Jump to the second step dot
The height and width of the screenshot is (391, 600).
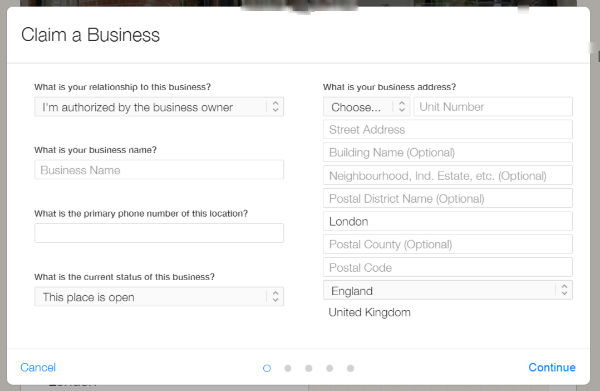tap(288, 368)
